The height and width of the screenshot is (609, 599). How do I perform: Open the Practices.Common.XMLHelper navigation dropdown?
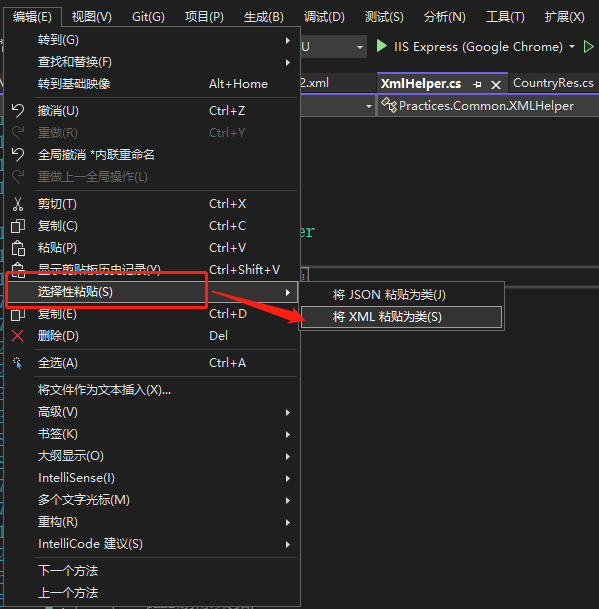(489, 106)
